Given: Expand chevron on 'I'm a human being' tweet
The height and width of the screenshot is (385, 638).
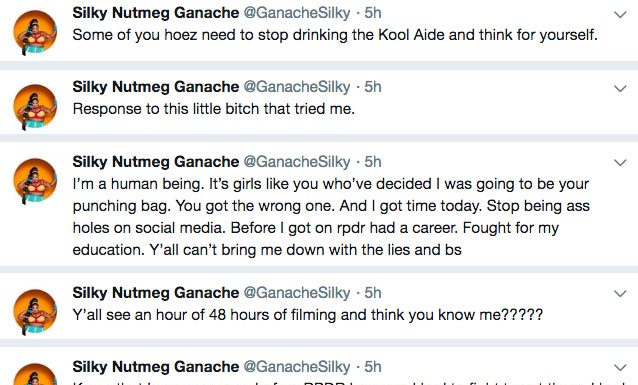Looking at the screenshot, I should [620, 163].
